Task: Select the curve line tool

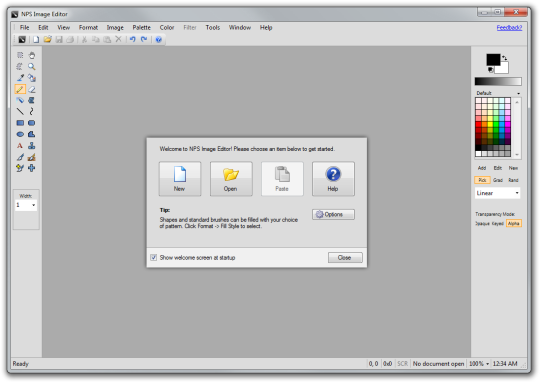Action: point(32,112)
